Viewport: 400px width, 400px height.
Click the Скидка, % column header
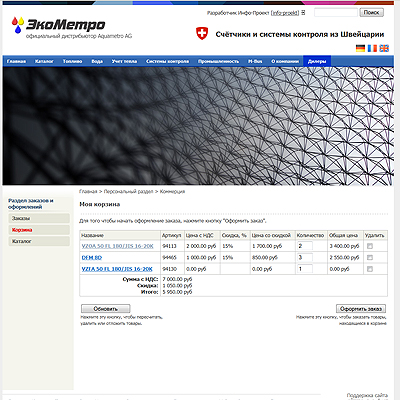point(234,235)
